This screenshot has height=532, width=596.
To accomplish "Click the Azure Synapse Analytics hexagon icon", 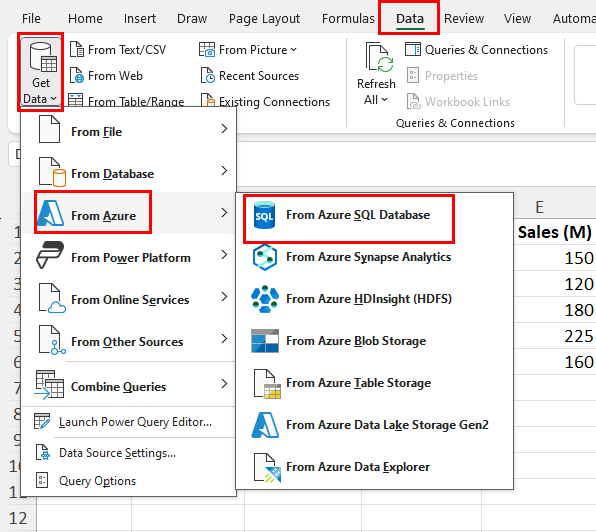I will [264, 257].
